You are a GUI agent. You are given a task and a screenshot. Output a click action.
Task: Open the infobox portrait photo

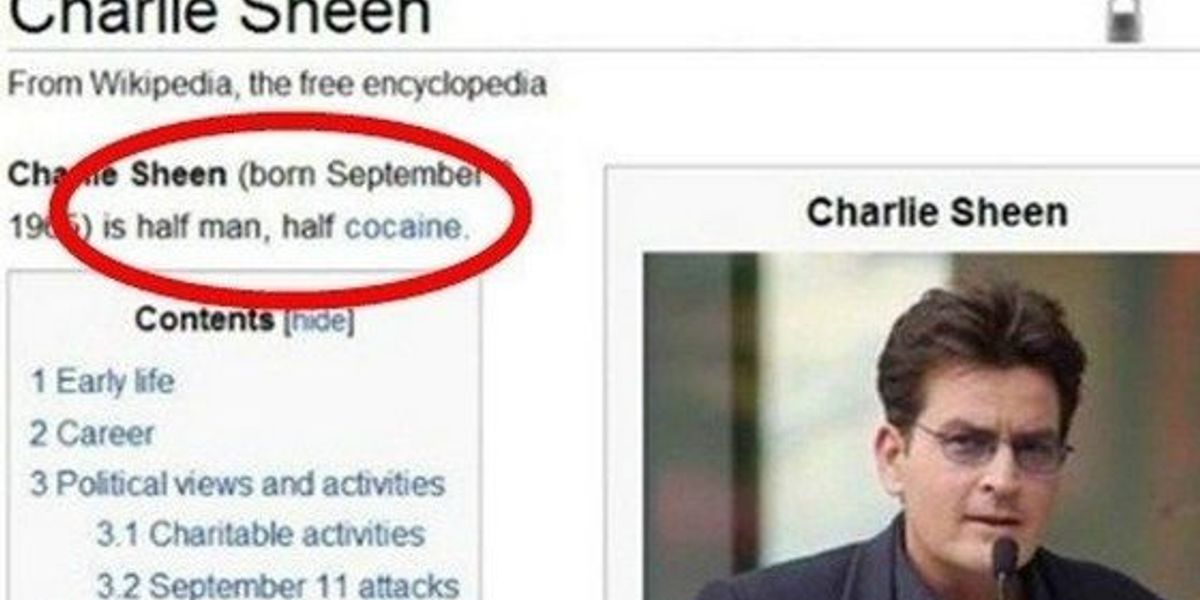click(921, 426)
